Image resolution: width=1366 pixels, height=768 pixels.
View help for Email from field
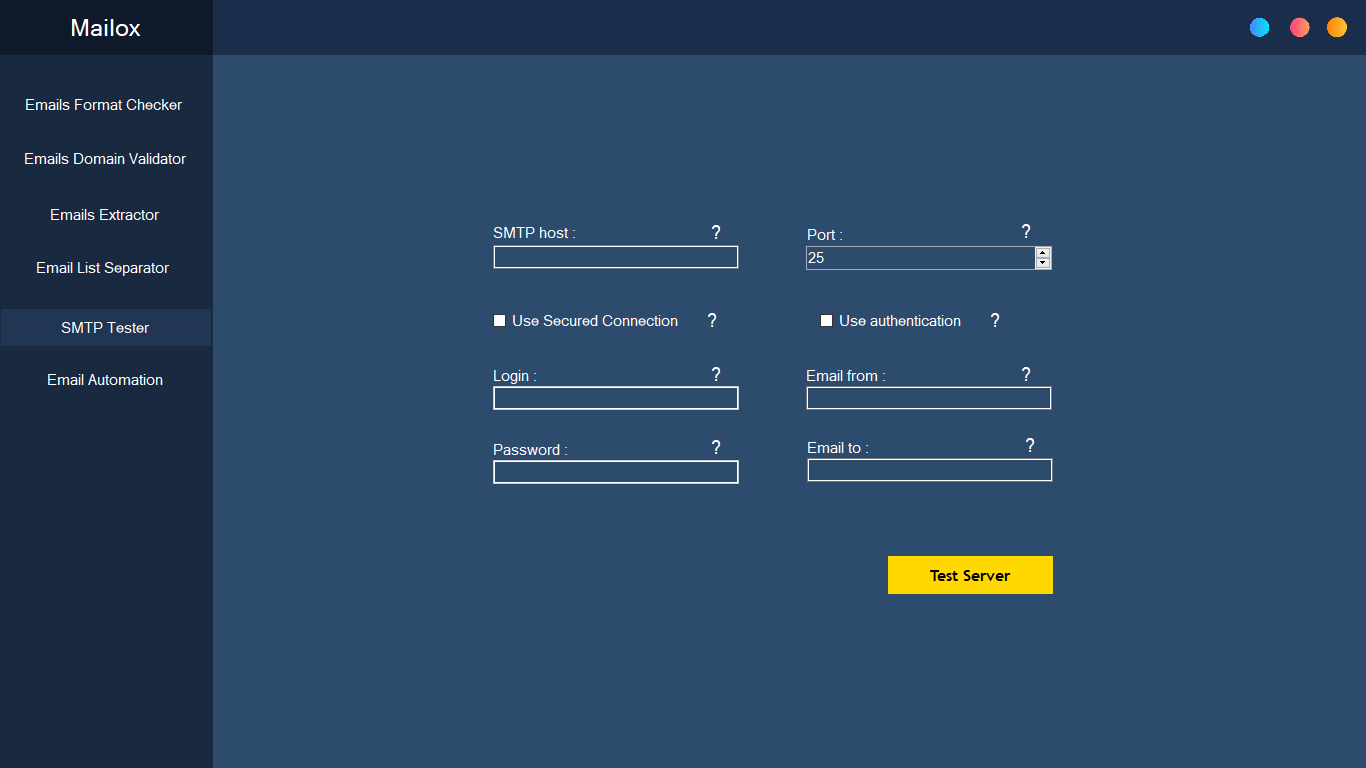pos(1025,374)
